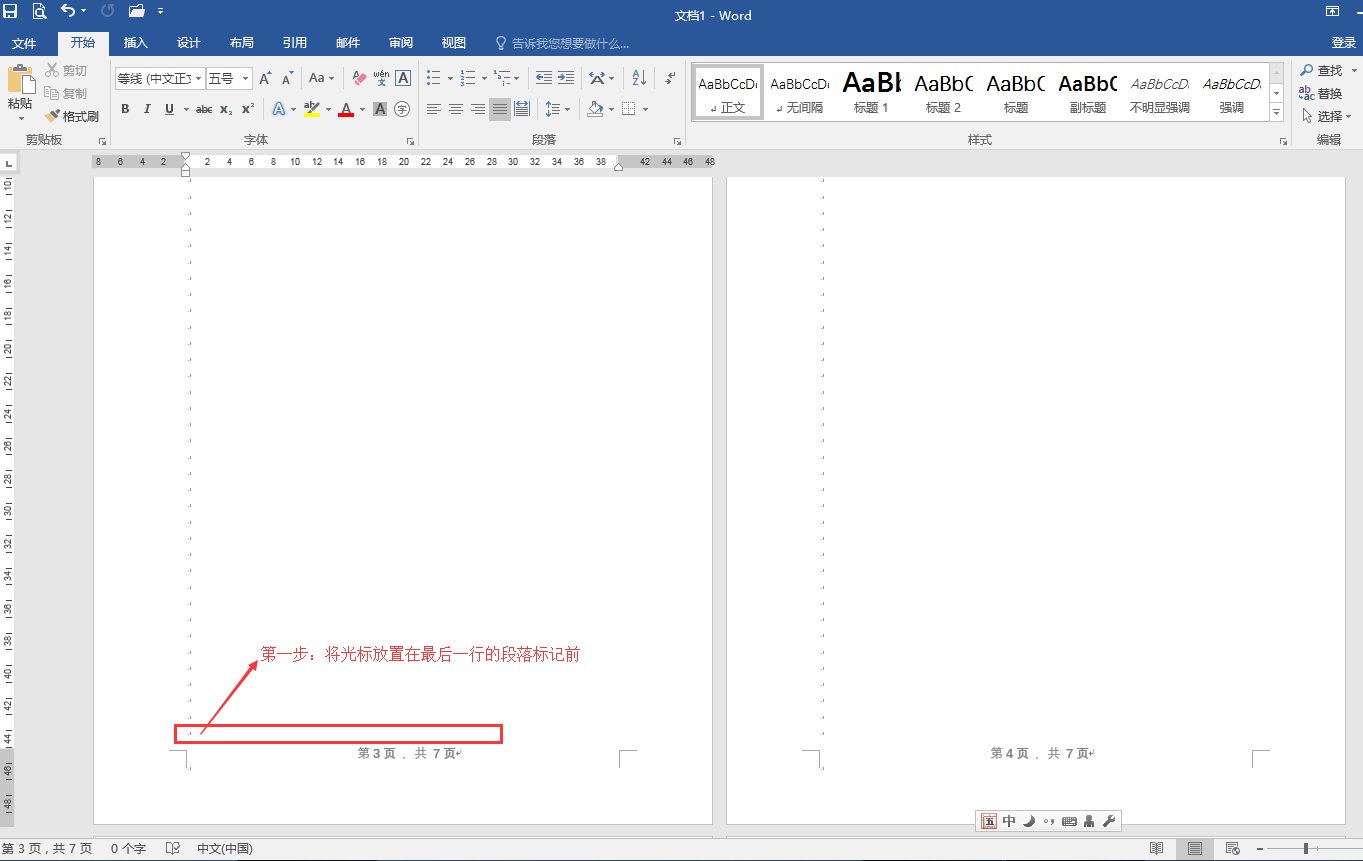Image resolution: width=1363 pixels, height=861 pixels.
Task: Apply bold formatting
Action: (125, 109)
